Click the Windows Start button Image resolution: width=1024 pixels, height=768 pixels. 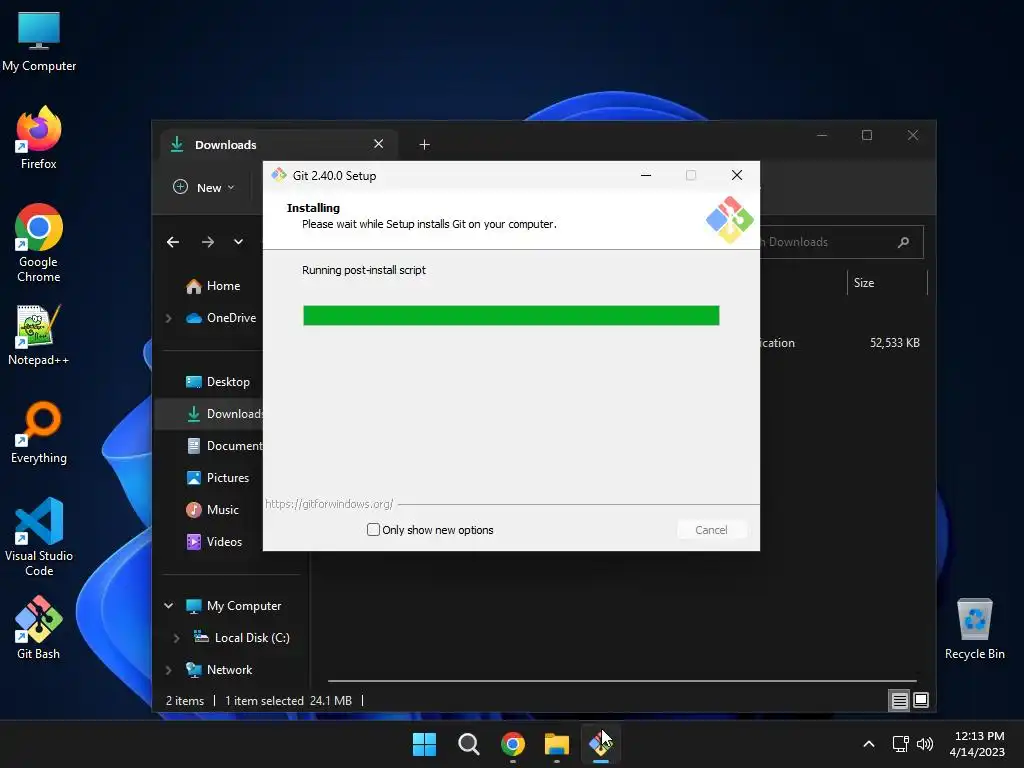[x=424, y=744]
